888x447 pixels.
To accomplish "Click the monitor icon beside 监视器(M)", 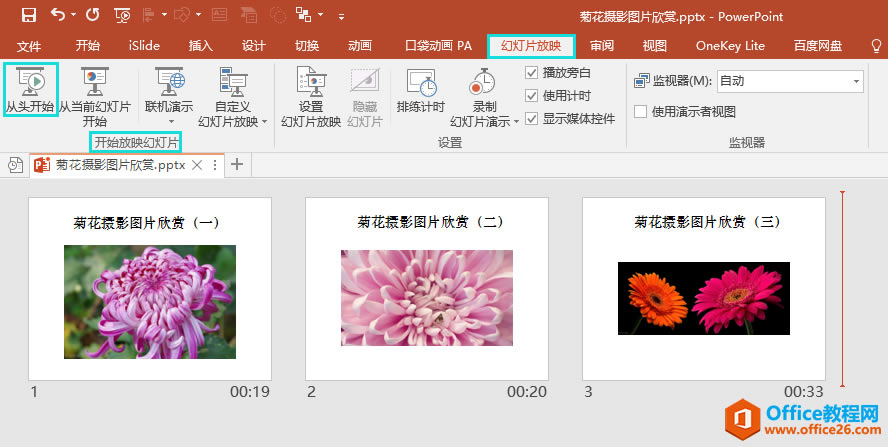I will pos(642,81).
